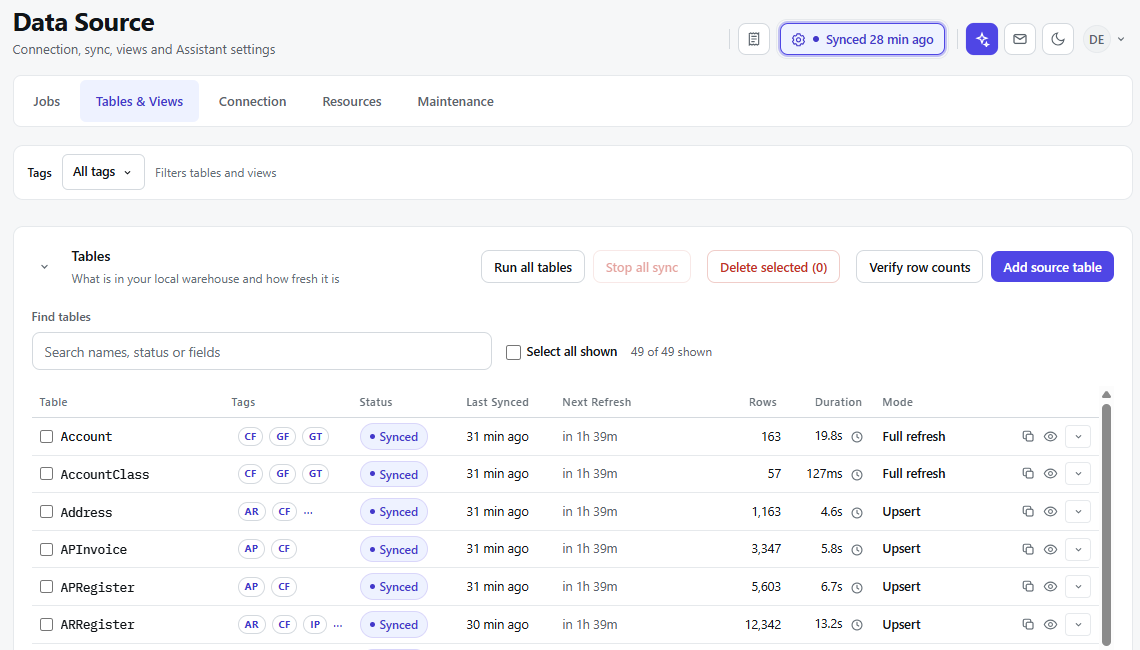The height and width of the screenshot is (650, 1140).
Task: Switch to dark mode moon icon
Action: point(1058,39)
